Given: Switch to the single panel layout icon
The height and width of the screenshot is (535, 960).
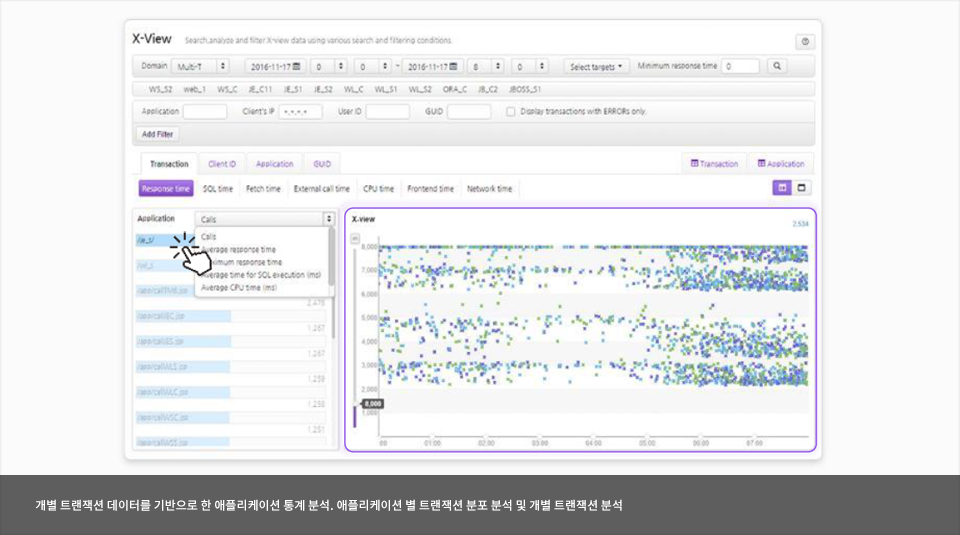Looking at the screenshot, I should [801, 187].
